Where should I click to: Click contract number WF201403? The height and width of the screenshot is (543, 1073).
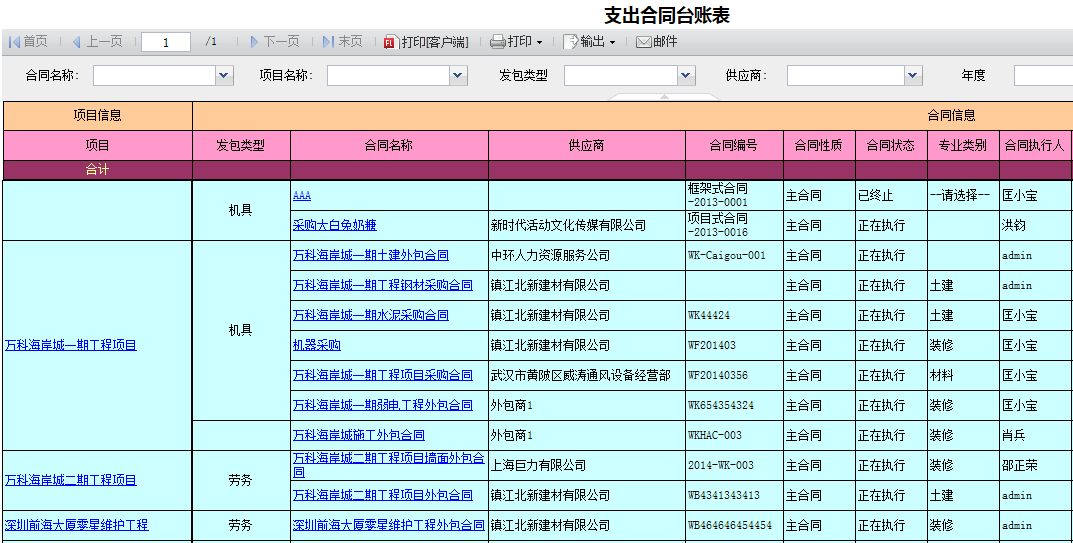tap(712, 345)
